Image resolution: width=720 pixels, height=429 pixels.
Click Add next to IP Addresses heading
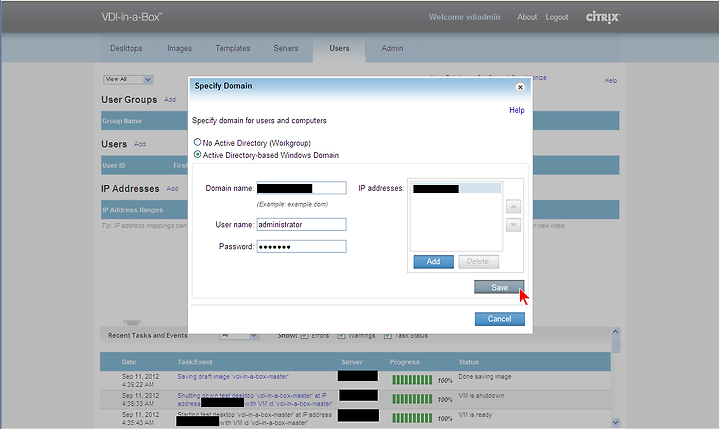[172, 189]
